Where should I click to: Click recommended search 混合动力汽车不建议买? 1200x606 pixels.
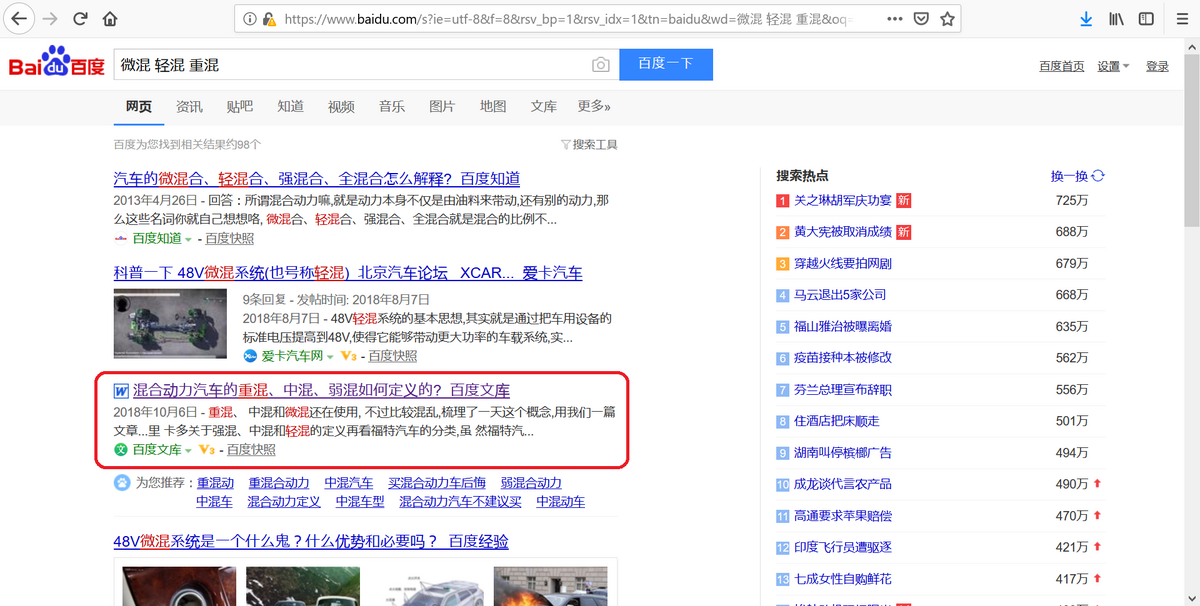pos(460,502)
